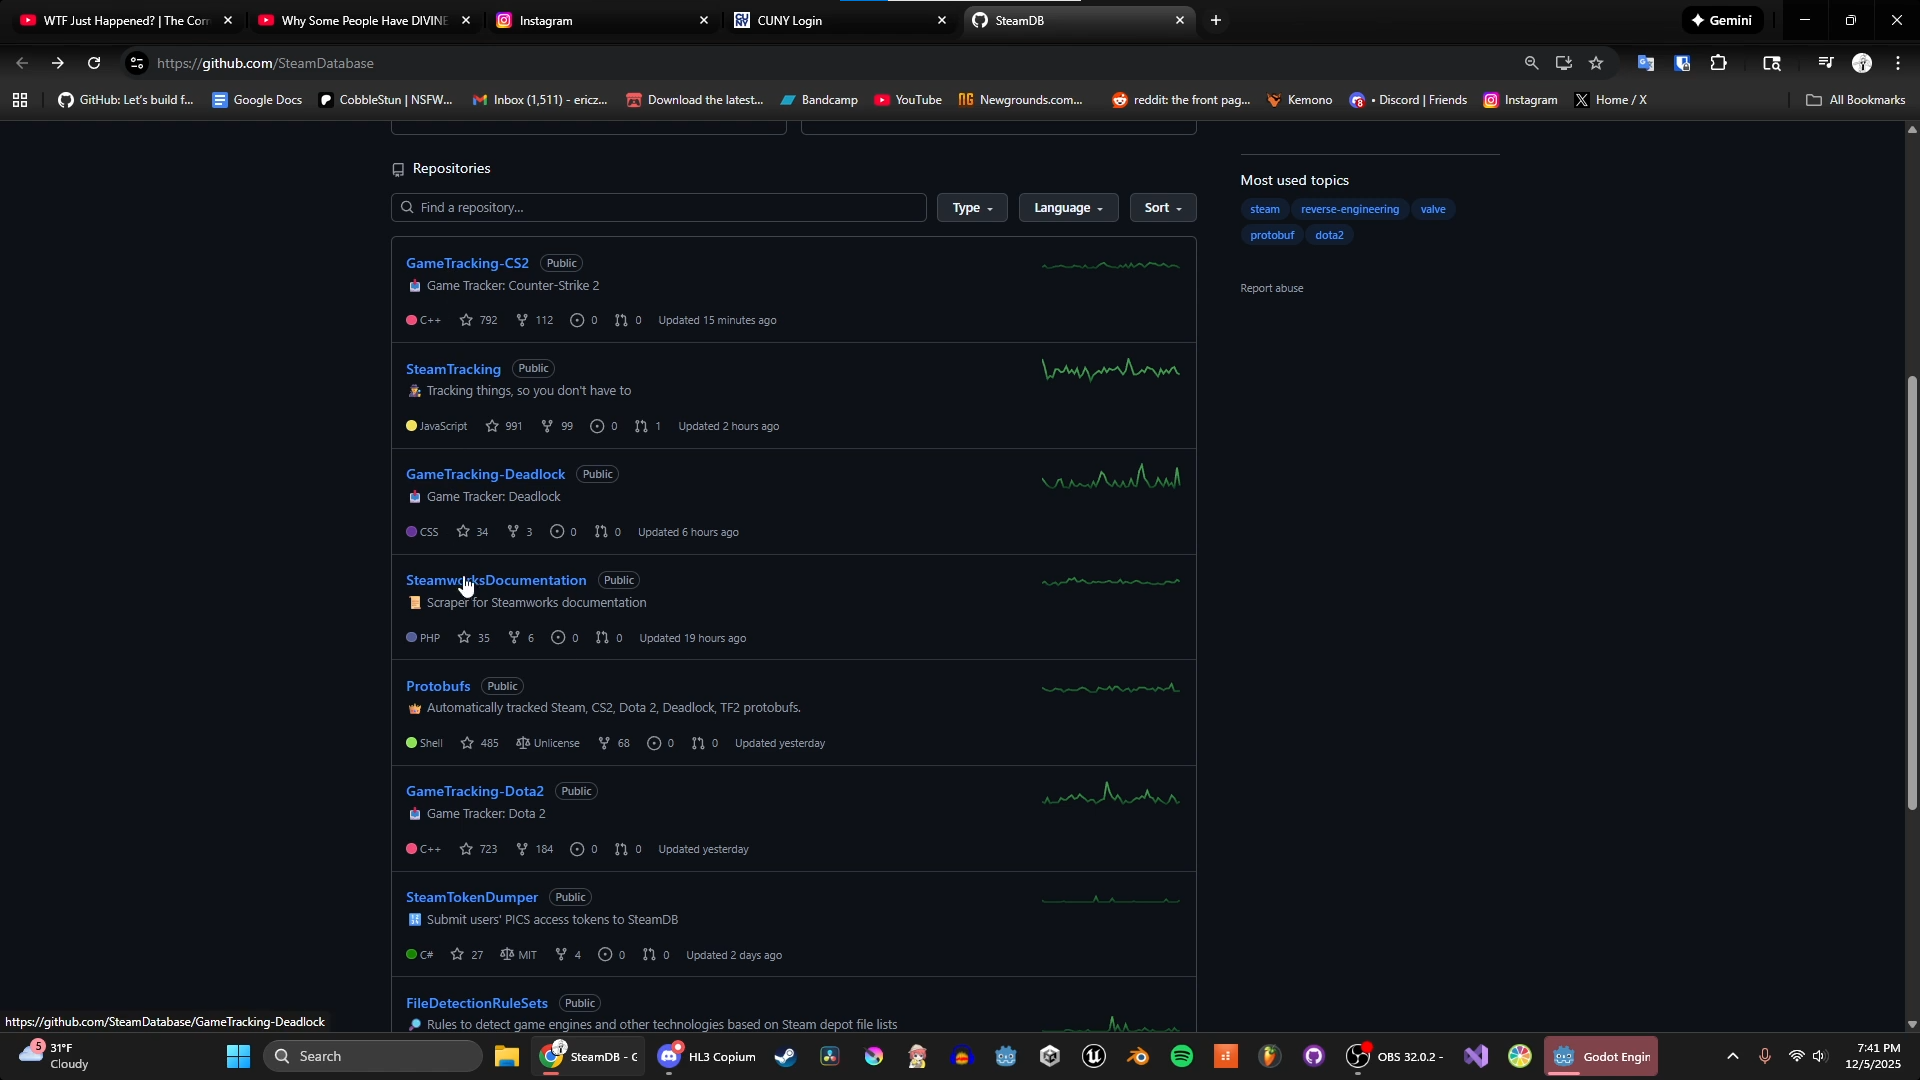This screenshot has width=1920, height=1080.
Task: Open the YouTube bookmark
Action: click(908, 100)
